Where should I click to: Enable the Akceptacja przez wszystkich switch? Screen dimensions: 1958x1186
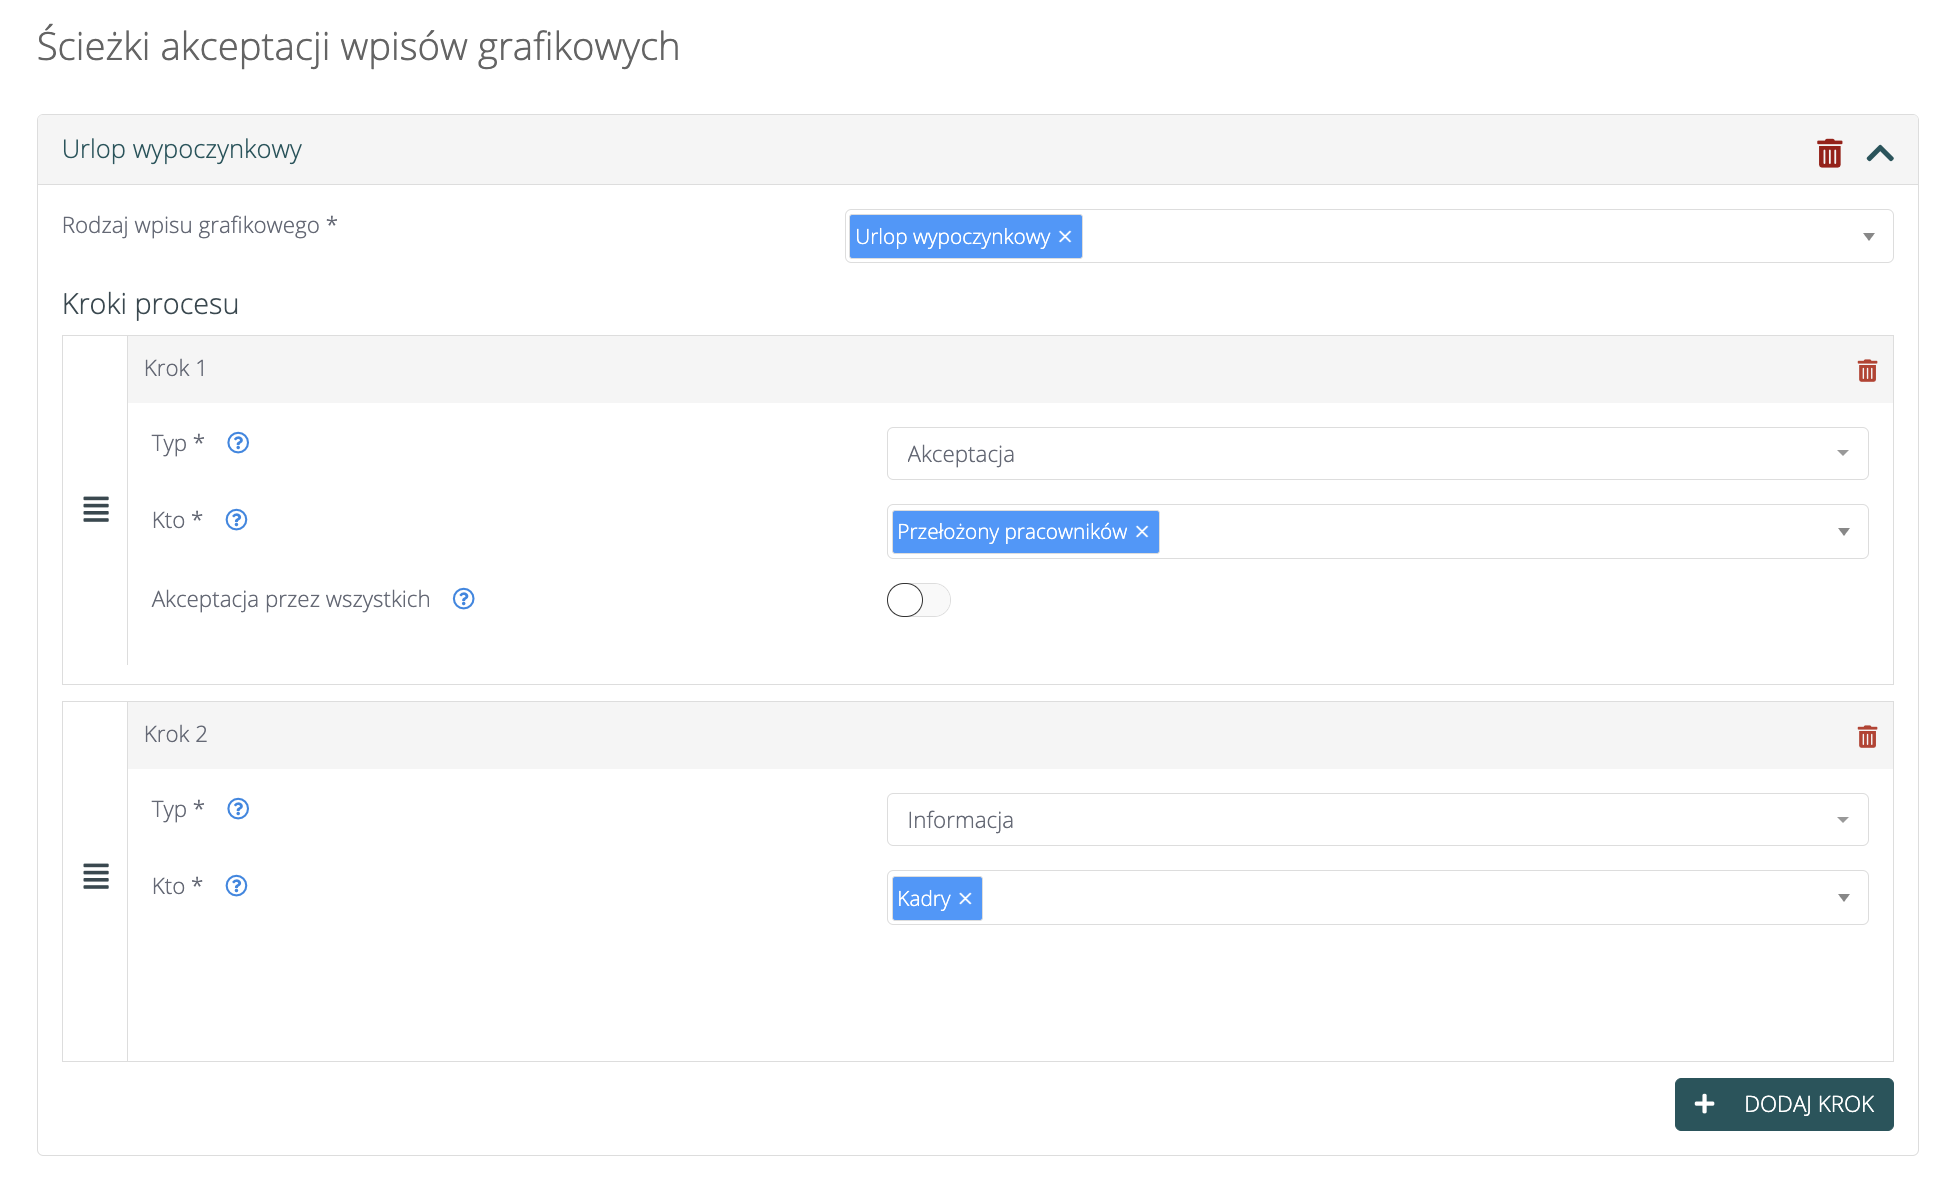[918, 600]
